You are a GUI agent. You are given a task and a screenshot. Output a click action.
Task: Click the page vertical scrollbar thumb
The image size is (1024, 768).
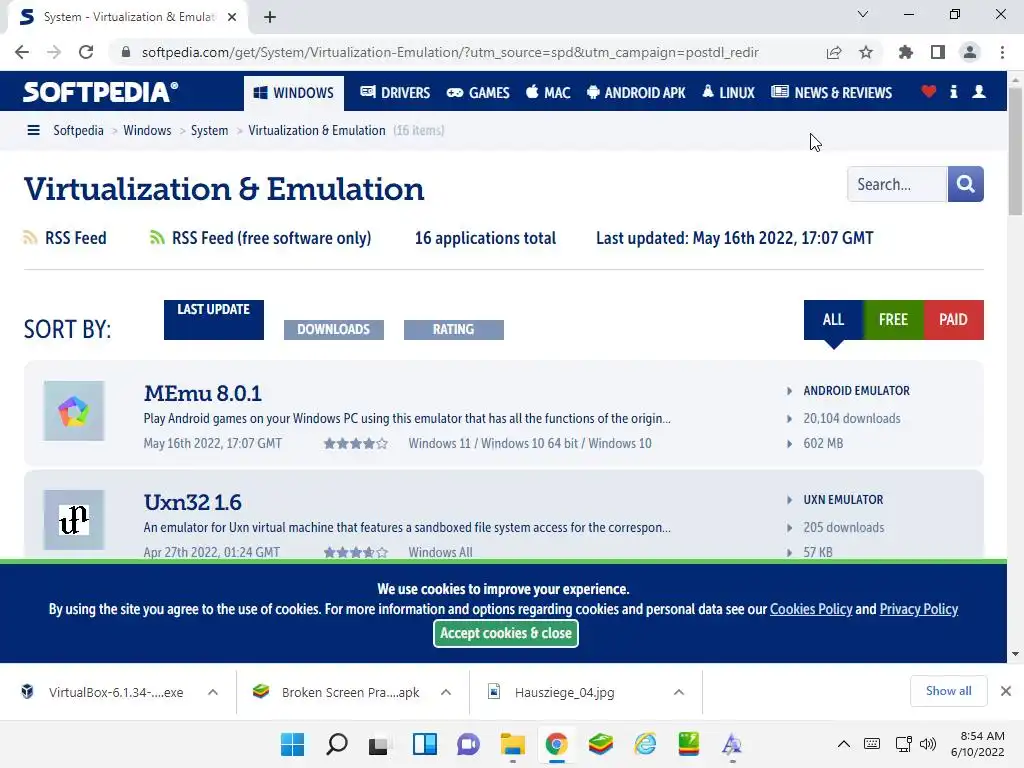click(x=1015, y=150)
